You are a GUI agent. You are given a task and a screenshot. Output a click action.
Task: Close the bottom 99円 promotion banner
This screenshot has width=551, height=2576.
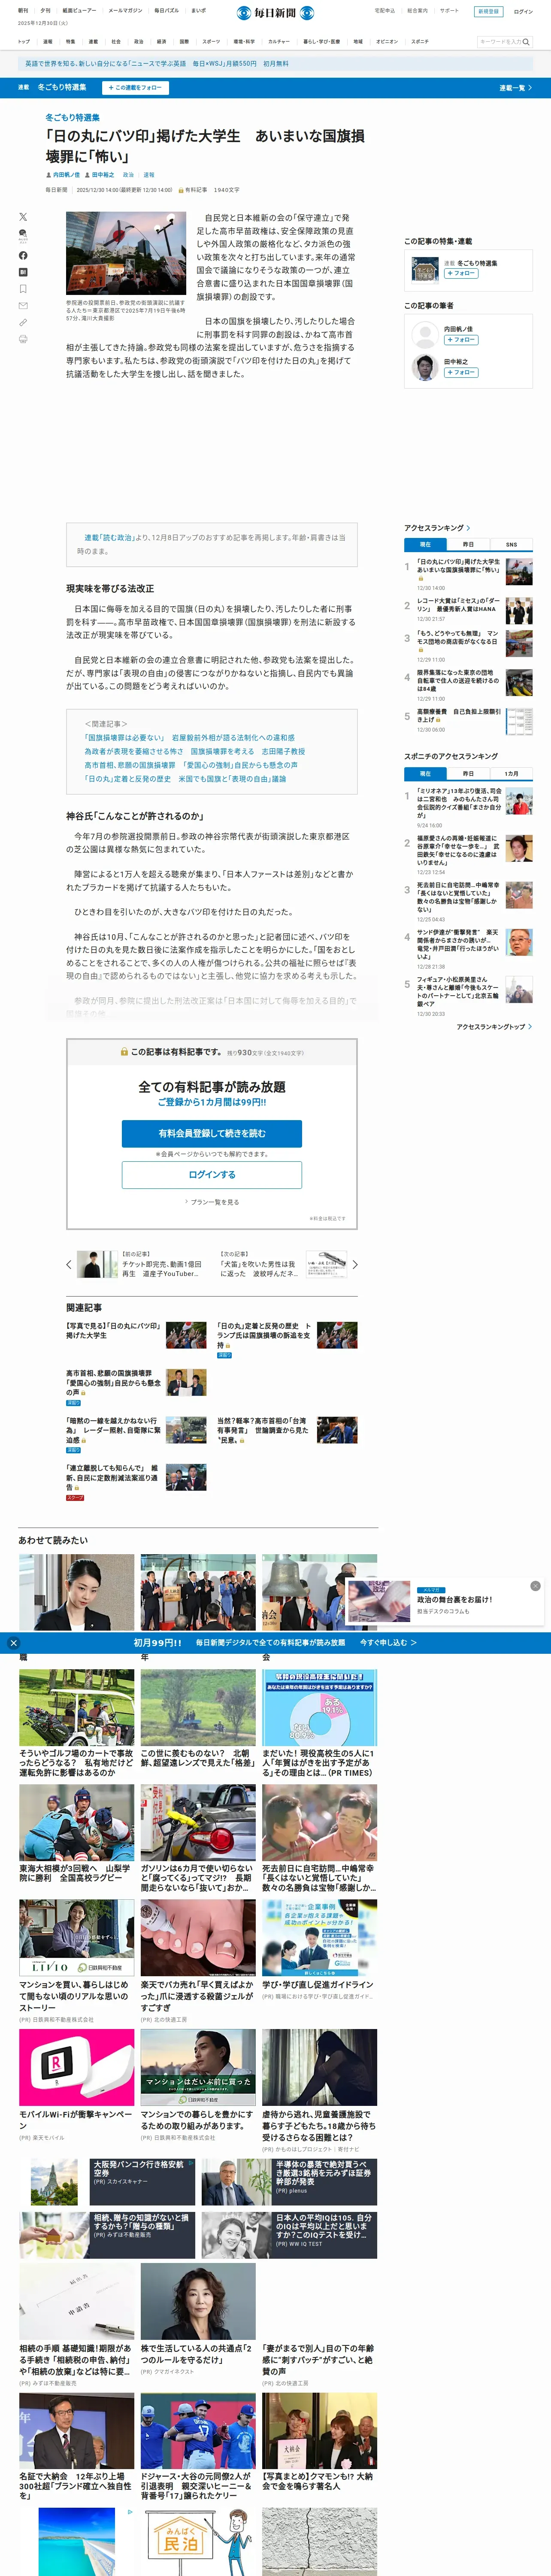click(x=13, y=1642)
